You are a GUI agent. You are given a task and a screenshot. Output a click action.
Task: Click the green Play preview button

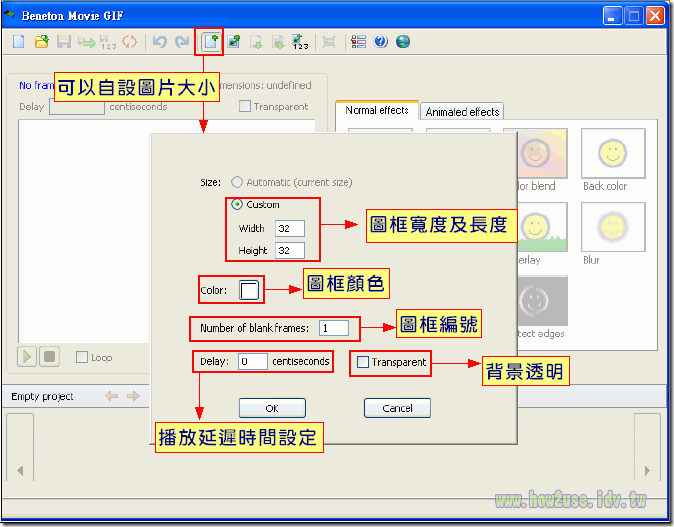(27, 357)
